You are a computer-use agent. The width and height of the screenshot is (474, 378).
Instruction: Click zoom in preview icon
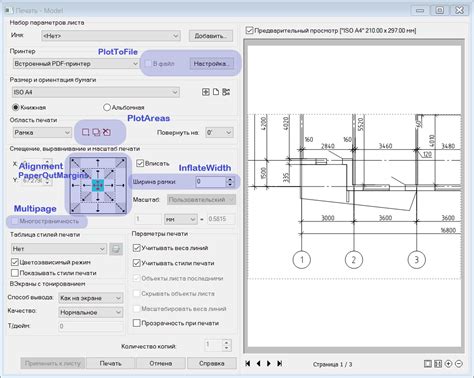(x=448, y=364)
